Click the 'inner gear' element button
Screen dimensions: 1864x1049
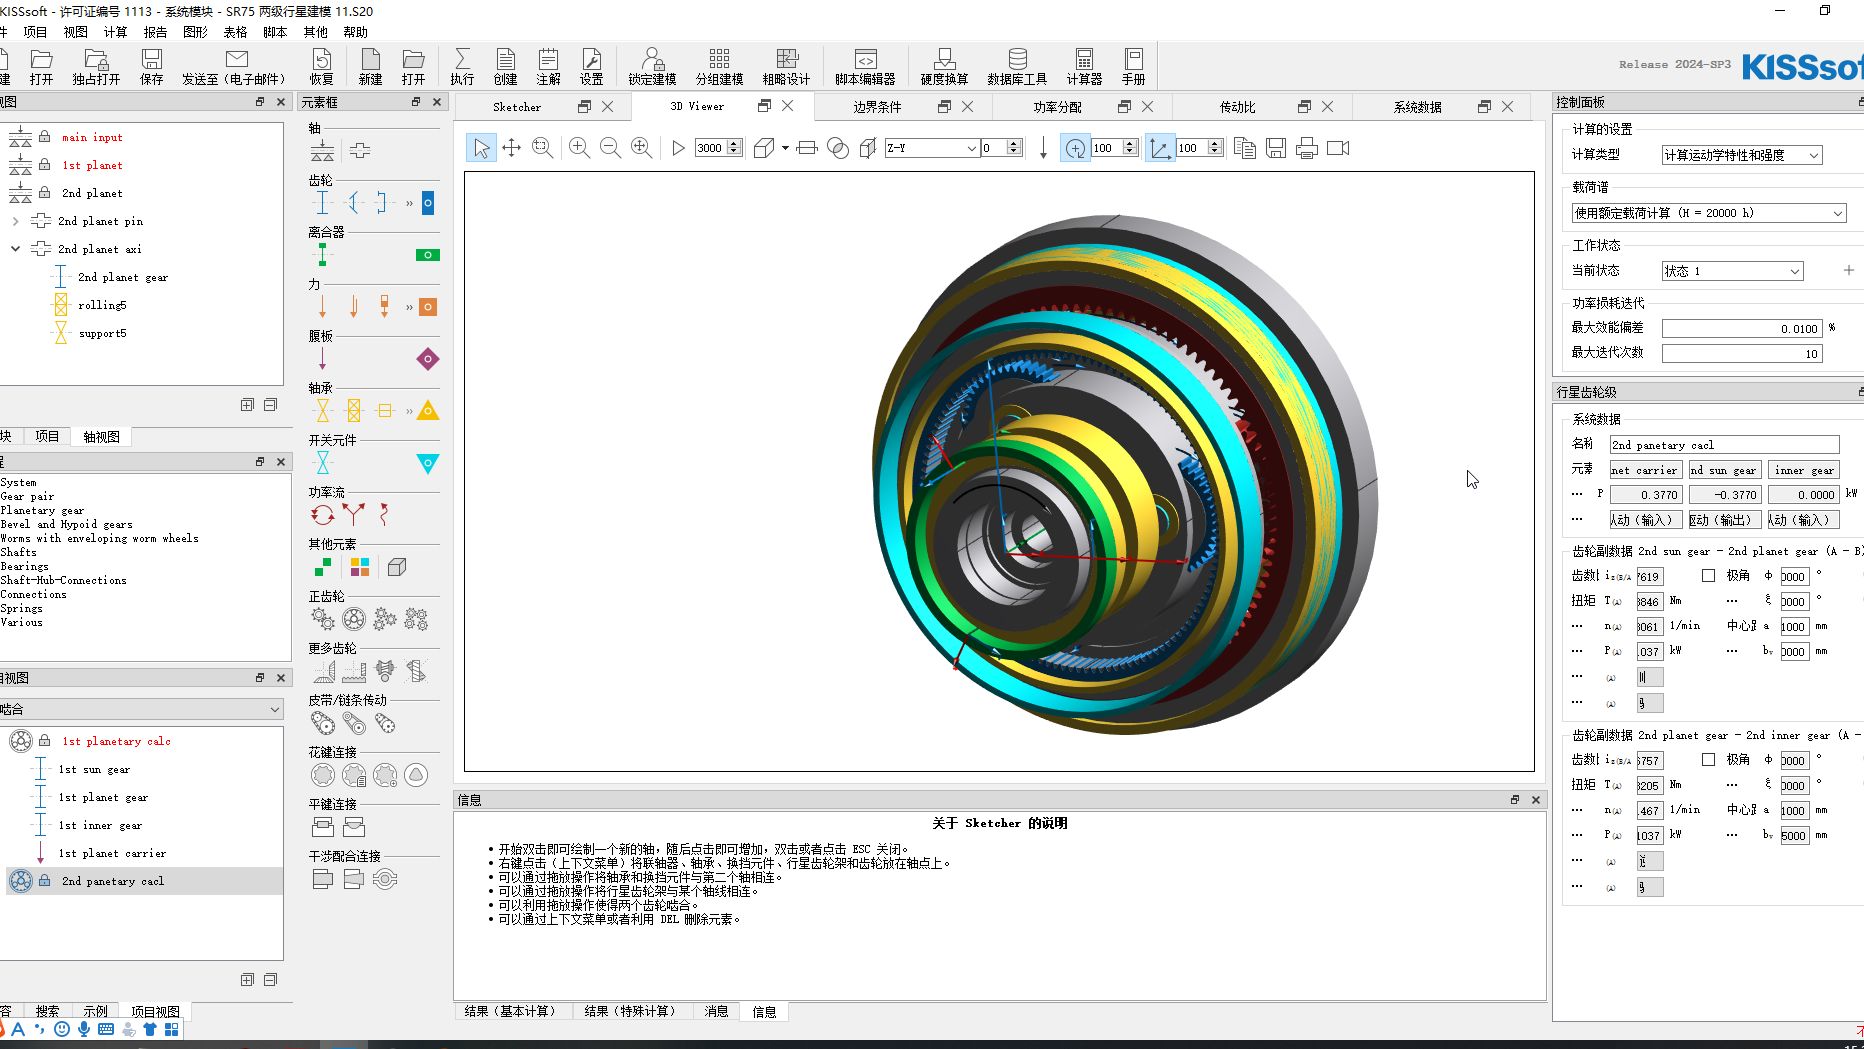1804,470
